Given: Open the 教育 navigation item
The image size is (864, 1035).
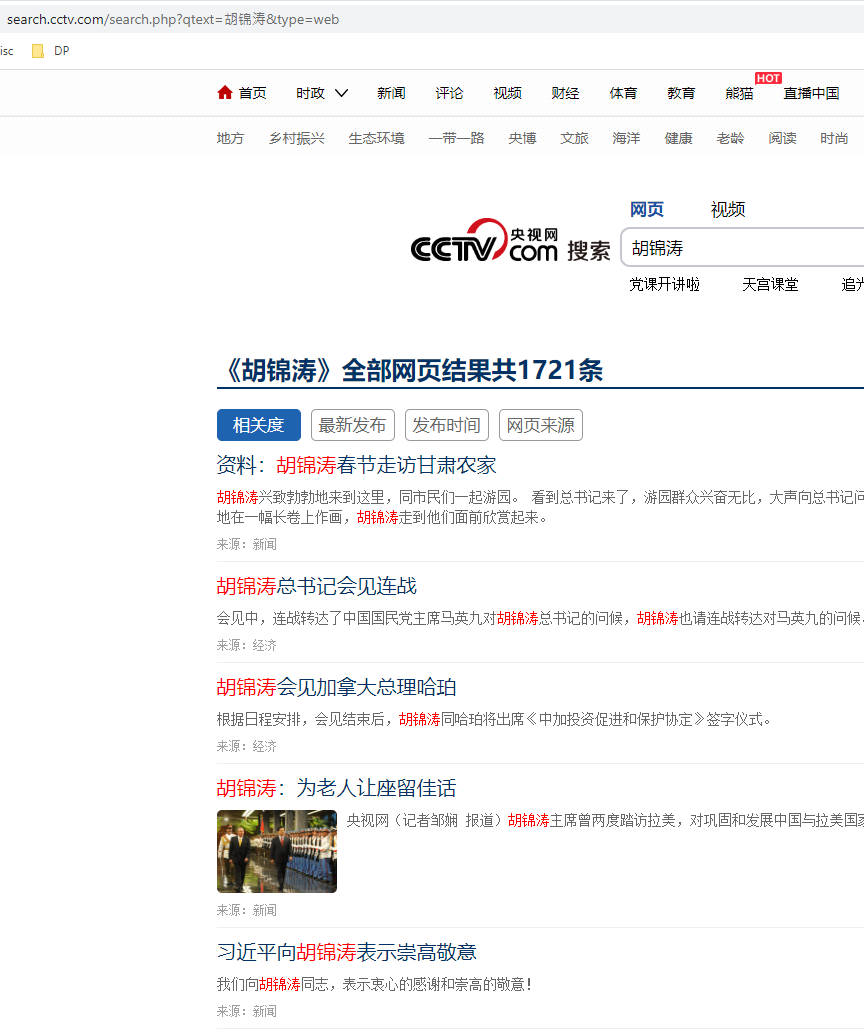Looking at the screenshot, I should click(x=681, y=93).
